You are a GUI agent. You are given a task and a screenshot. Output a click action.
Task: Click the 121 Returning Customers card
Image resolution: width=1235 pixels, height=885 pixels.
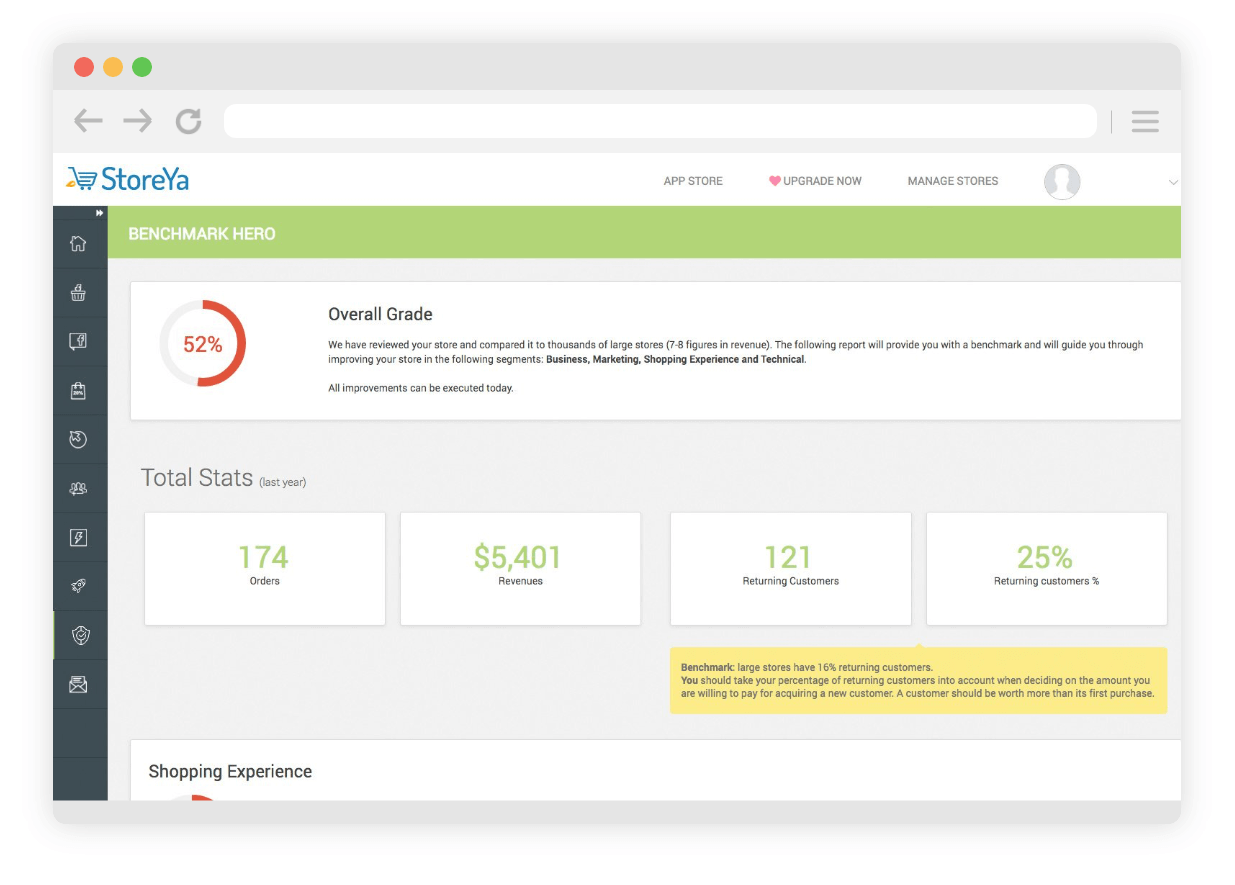pyautogui.click(x=790, y=569)
